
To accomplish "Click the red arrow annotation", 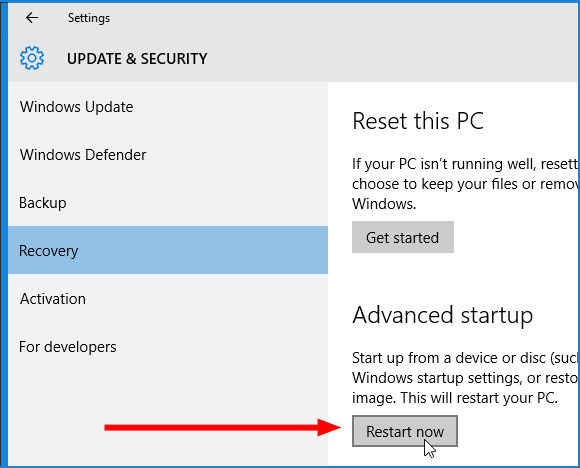I will tap(223, 428).
